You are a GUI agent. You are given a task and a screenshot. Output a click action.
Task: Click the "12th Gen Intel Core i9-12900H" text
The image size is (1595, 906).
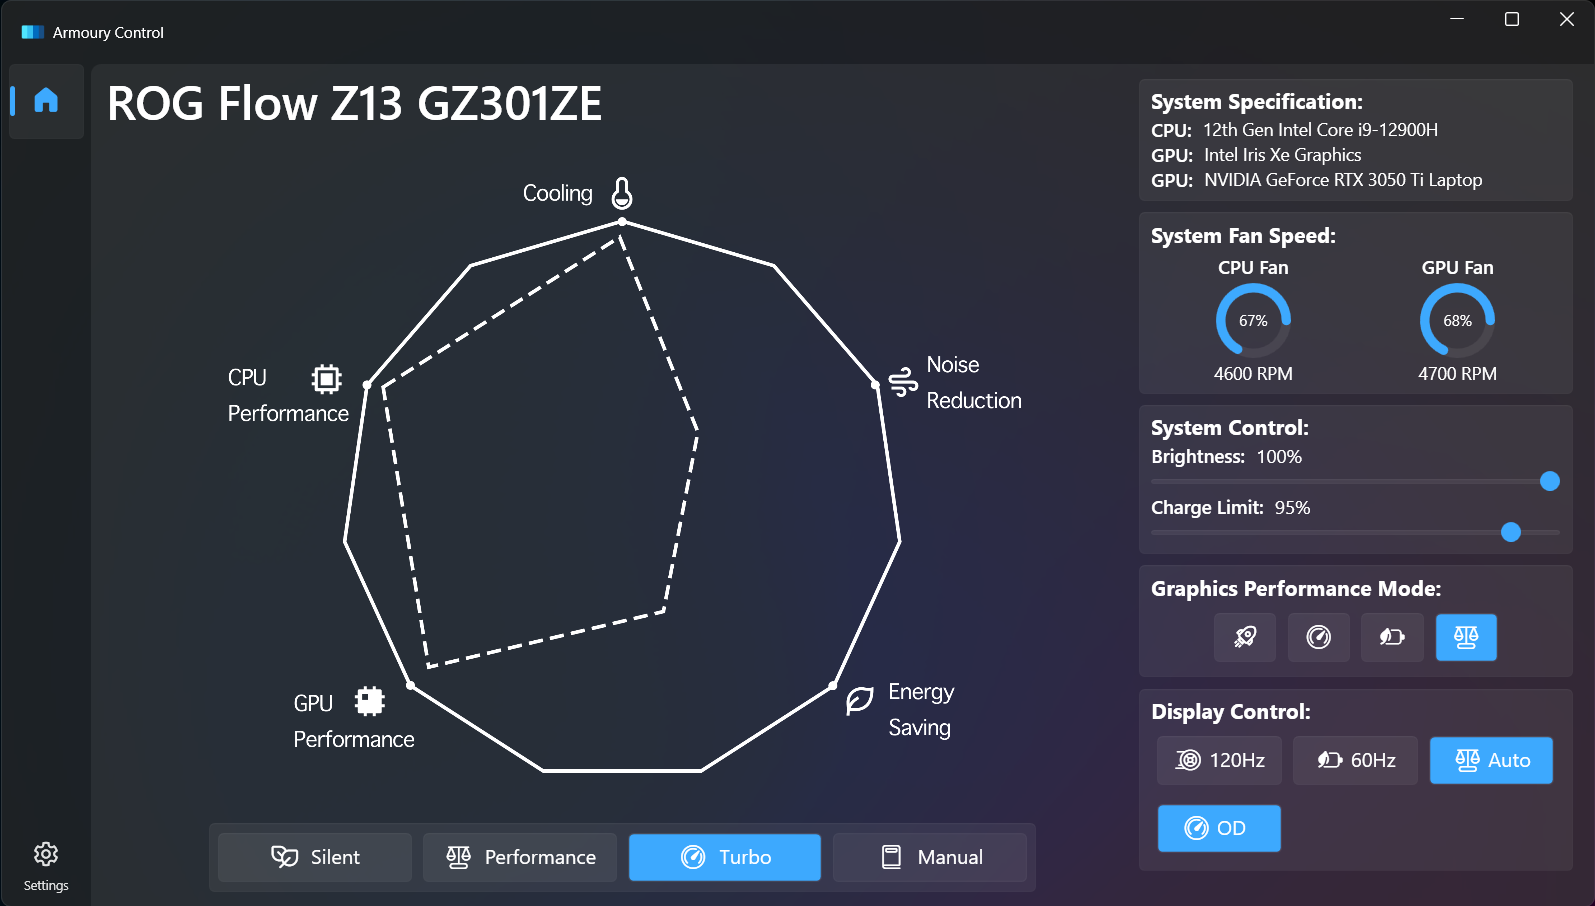pos(1320,130)
